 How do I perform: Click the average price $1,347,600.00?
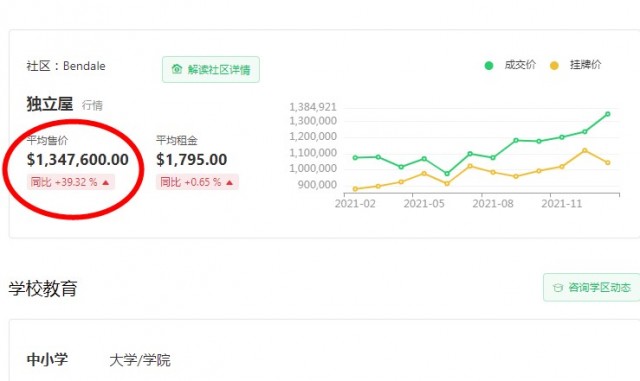click(x=78, y=160)
